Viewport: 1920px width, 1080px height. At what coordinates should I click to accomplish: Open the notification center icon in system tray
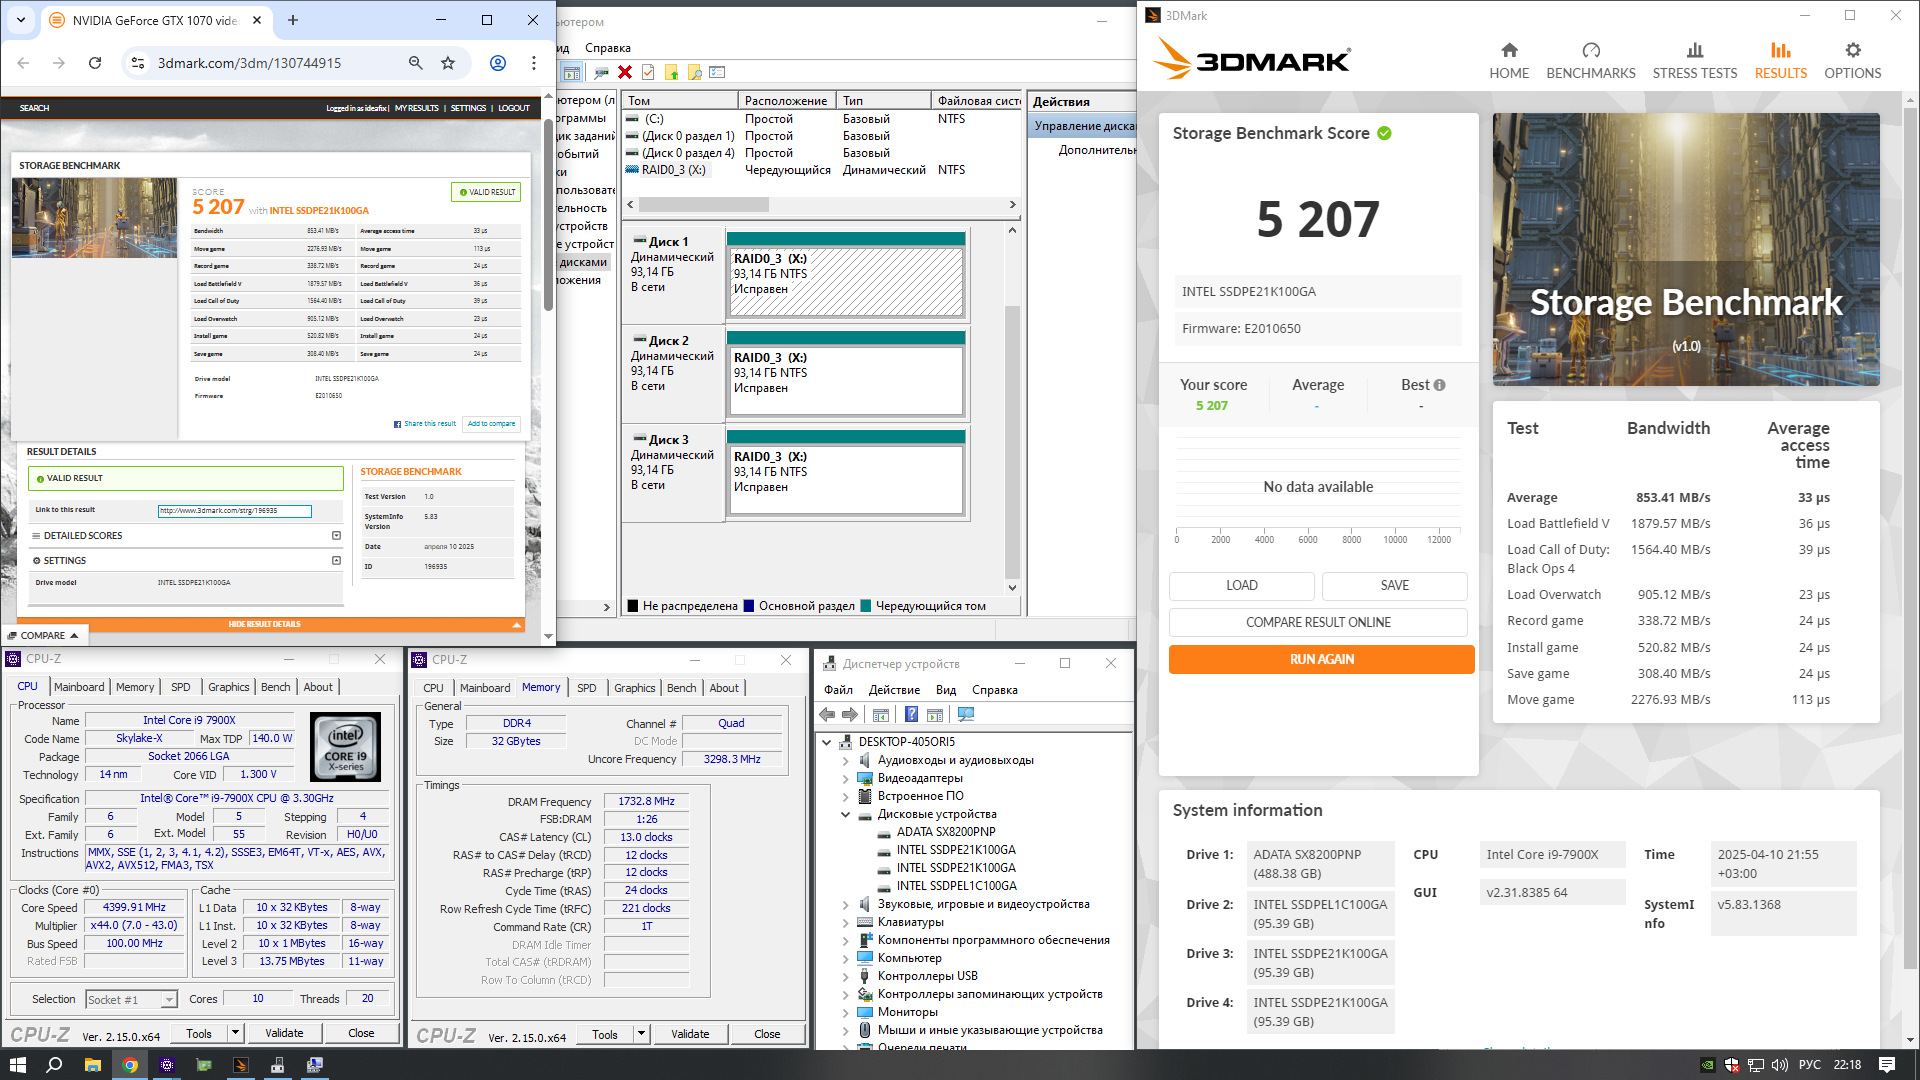tap(1887, 1065)
